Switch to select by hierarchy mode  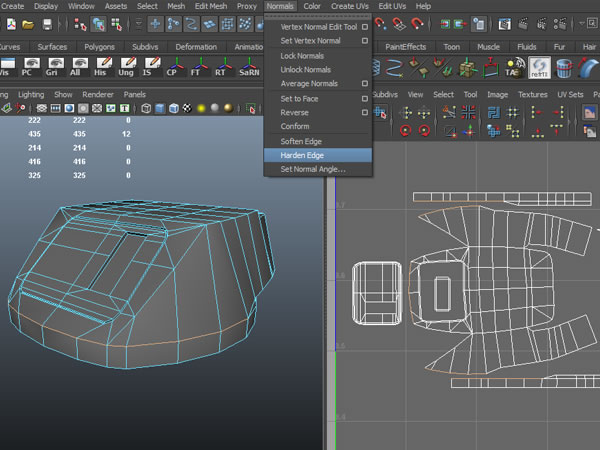[80, 24]
